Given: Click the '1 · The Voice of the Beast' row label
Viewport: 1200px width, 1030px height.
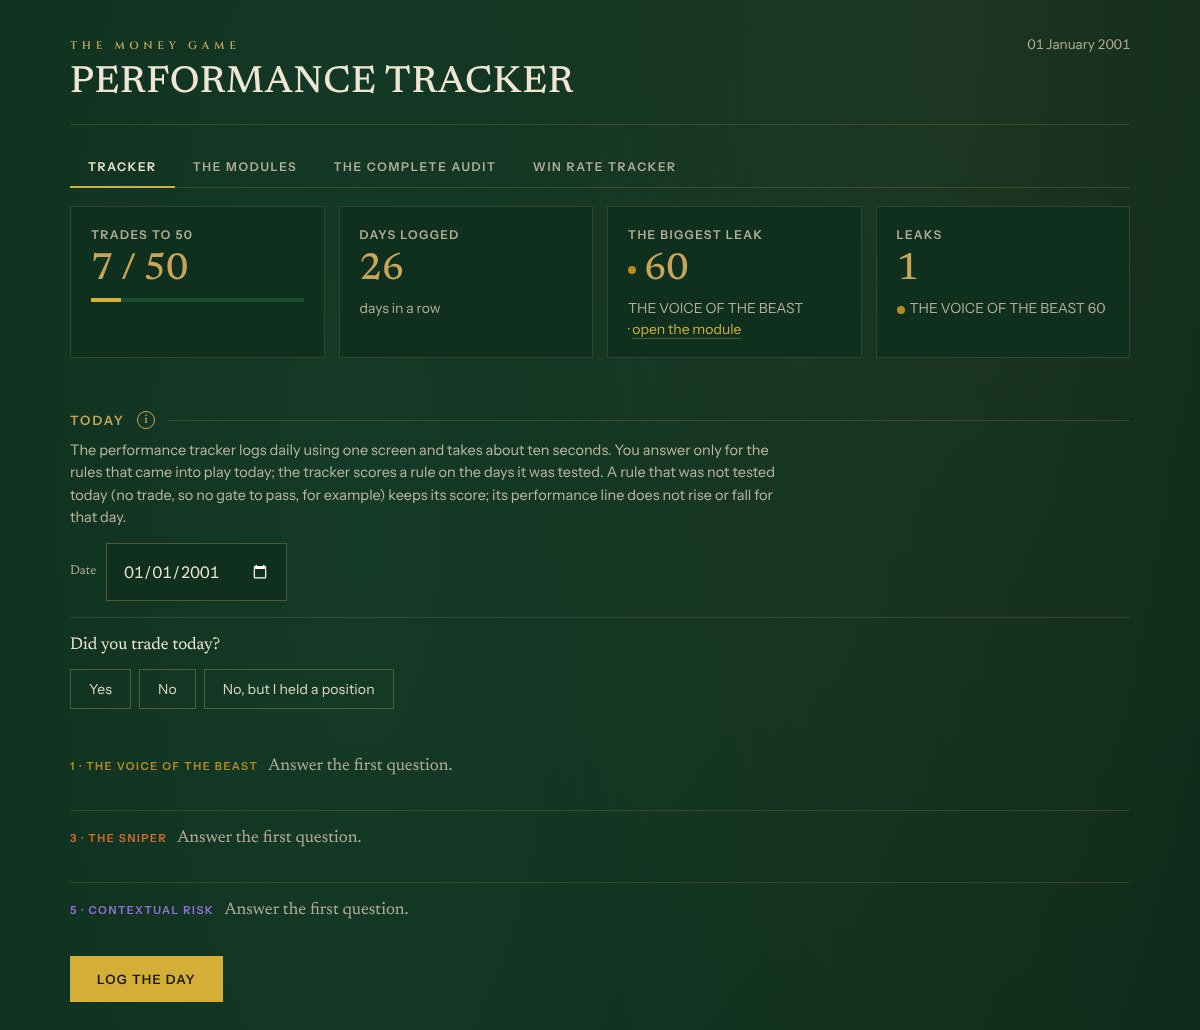Looking at the screenshot, I should tap(164, 766).
